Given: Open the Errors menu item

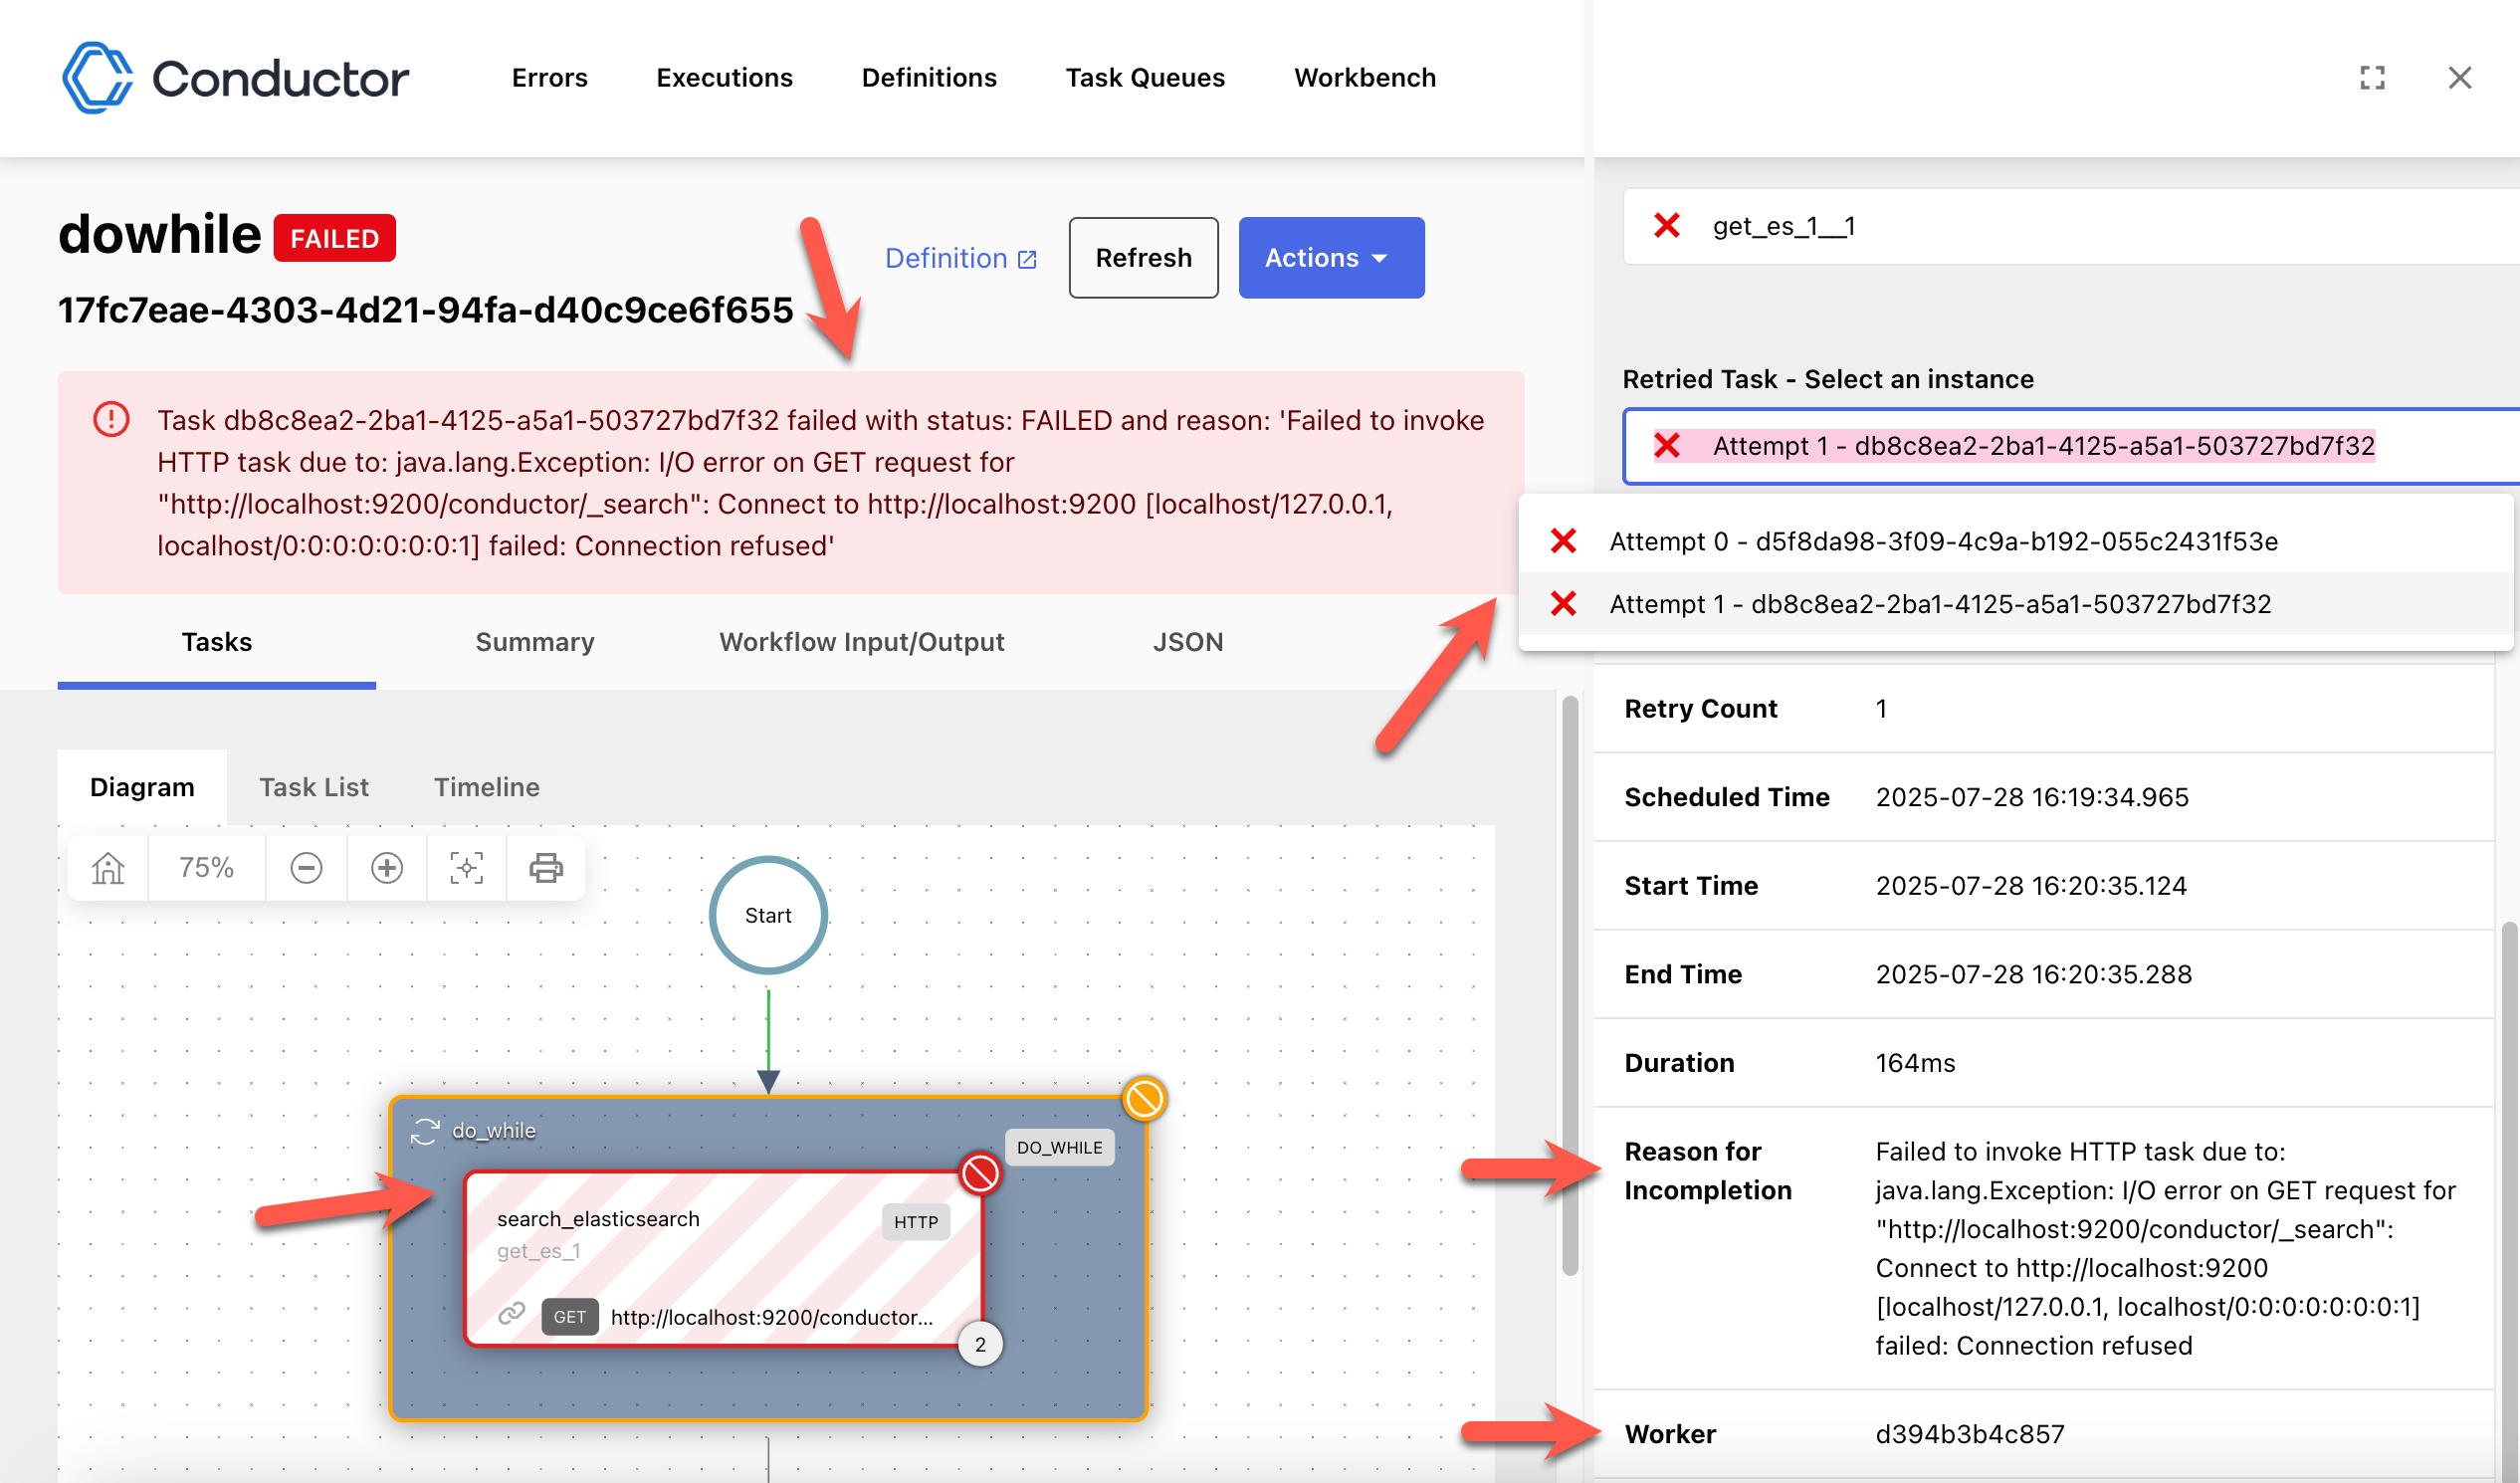Looking at the screenshot, I should [x=549, y=78].
